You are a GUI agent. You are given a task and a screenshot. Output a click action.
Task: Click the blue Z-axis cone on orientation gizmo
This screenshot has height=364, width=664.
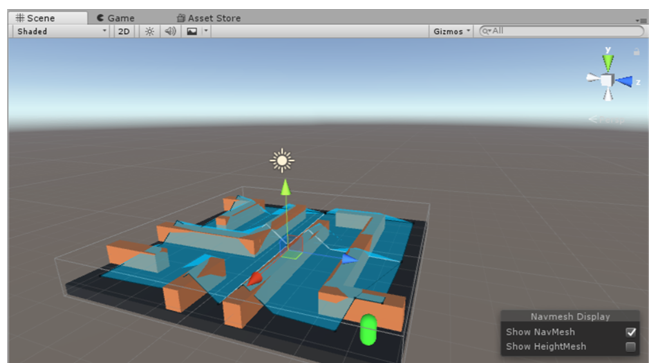[x=624, y=81]
